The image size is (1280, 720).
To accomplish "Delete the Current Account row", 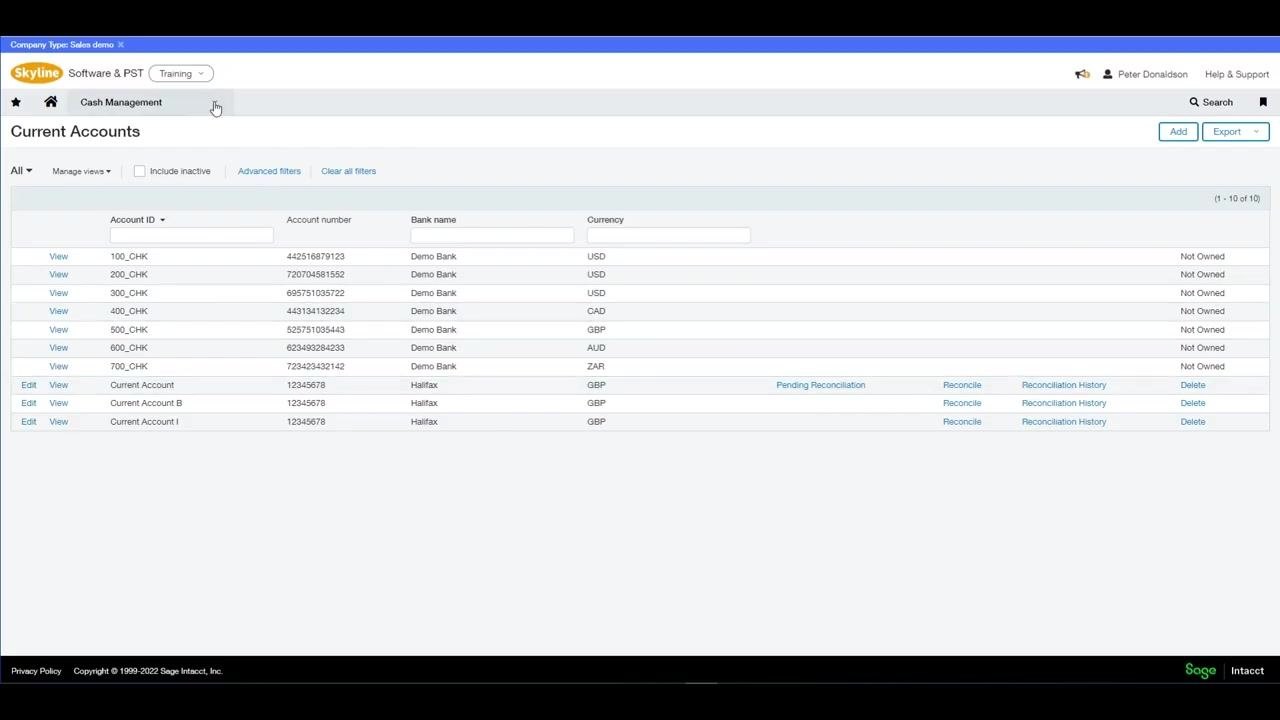I will pyautogui.click(x=1193, y=385).
